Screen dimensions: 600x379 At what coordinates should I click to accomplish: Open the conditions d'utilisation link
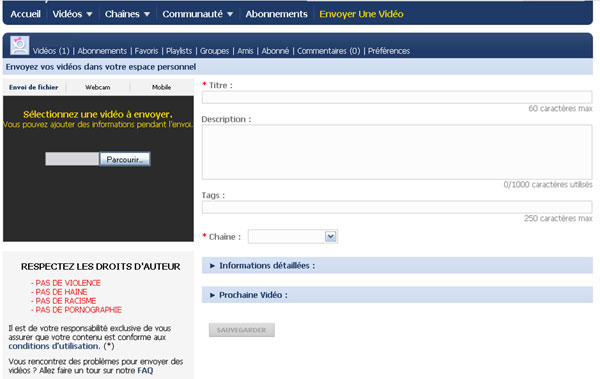pyautogui.click(x=54, y=346)
